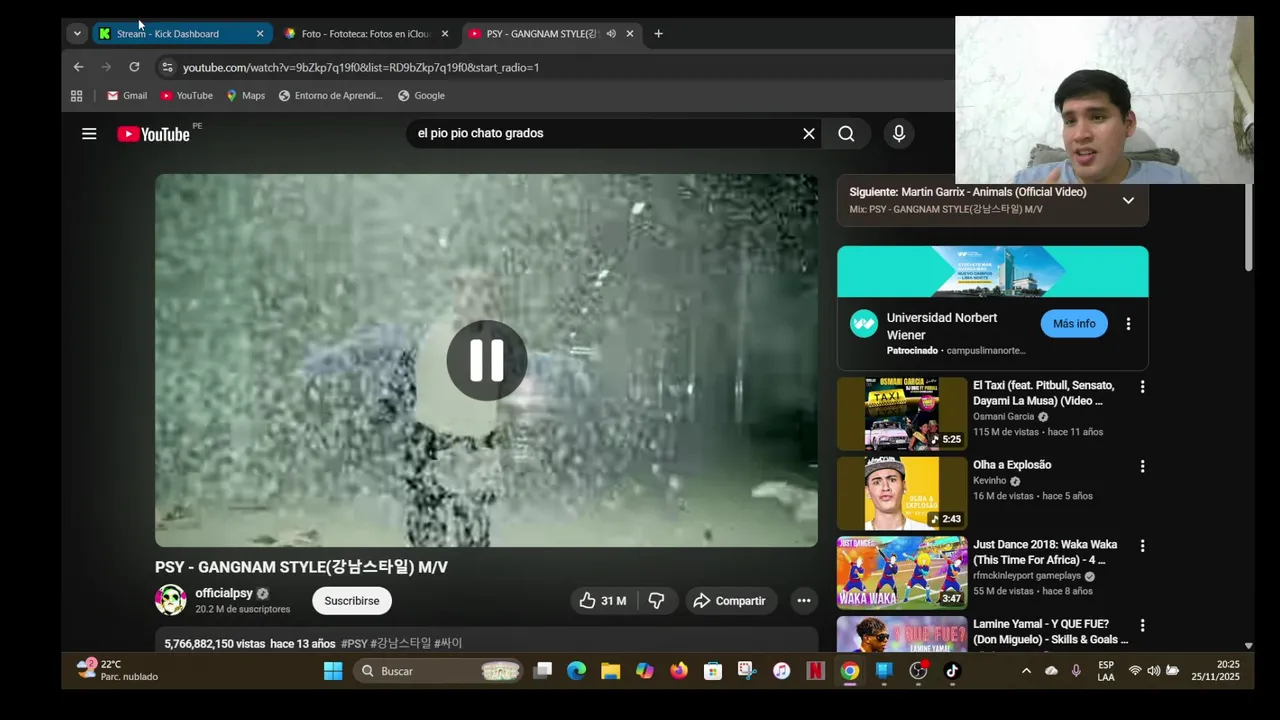Open TikTok from the taskbar
The height and width of the screenshot is (720, 1280).
[x=951, y=671]
